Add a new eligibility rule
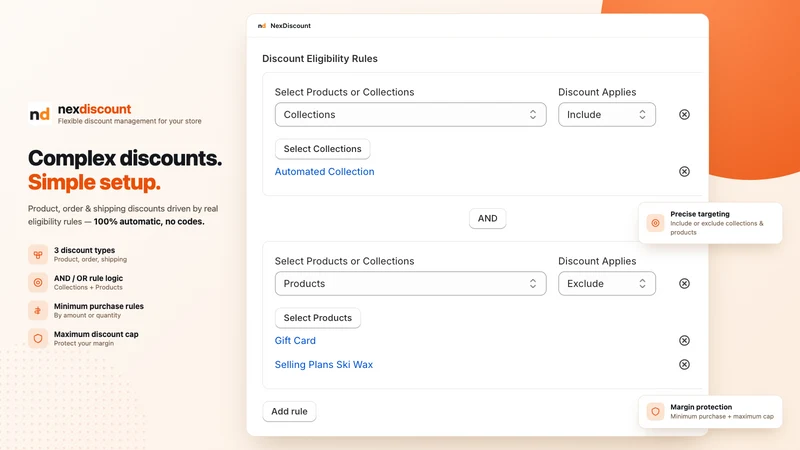The image size is (800, 450). pyautogui.click(x=289, y=411)
